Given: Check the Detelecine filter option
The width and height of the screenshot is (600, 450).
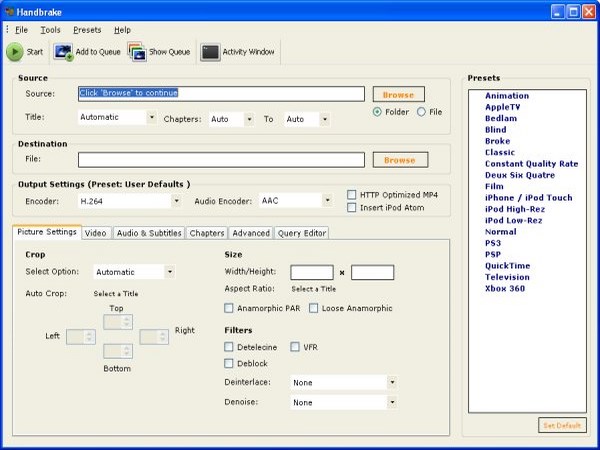Looking at the screenshot, I should (x=230, y=347).
